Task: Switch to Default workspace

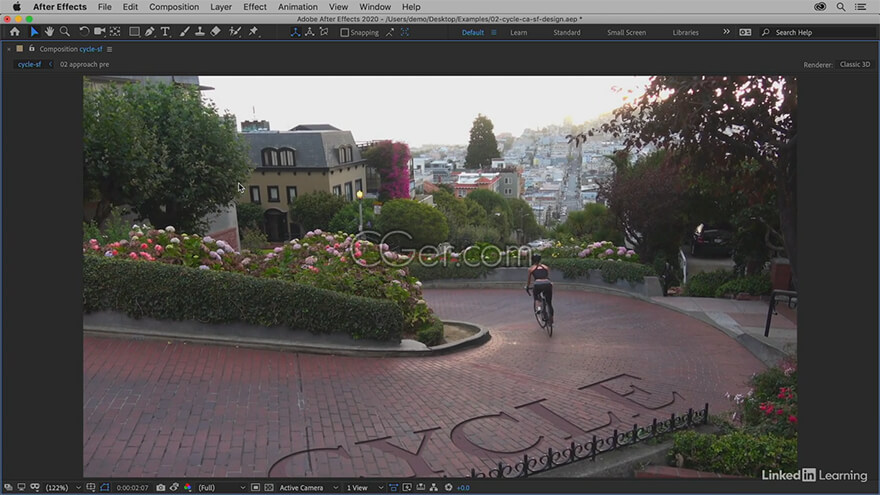Action: click(x=473, y=33)
